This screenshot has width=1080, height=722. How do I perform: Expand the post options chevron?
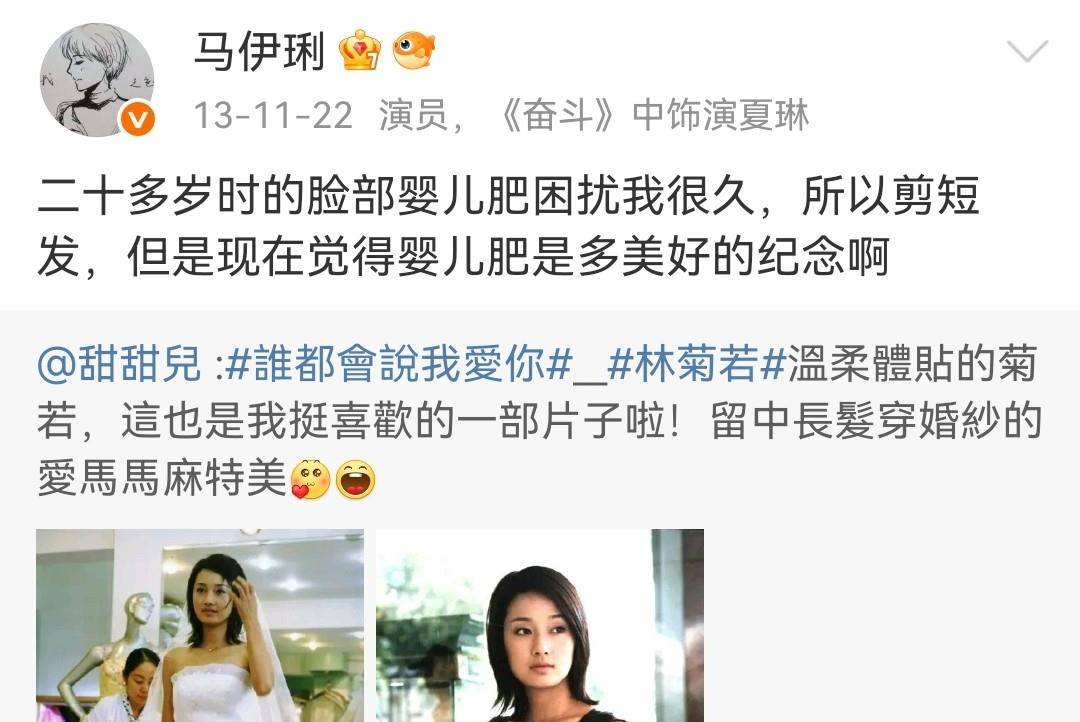click(1027, 50)
